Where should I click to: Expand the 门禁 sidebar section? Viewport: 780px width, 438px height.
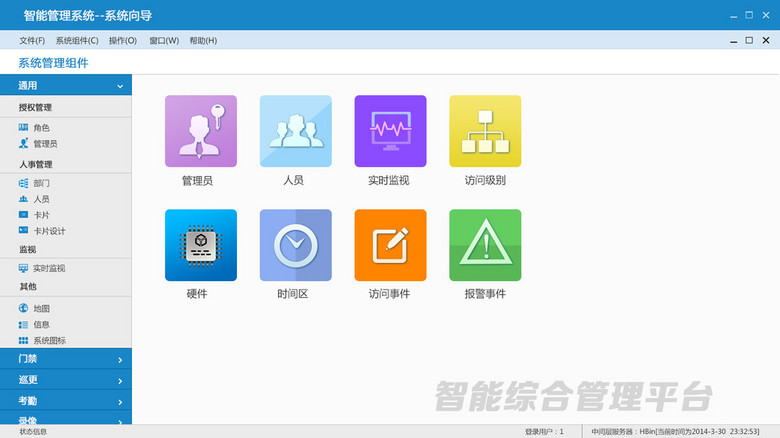66,358
